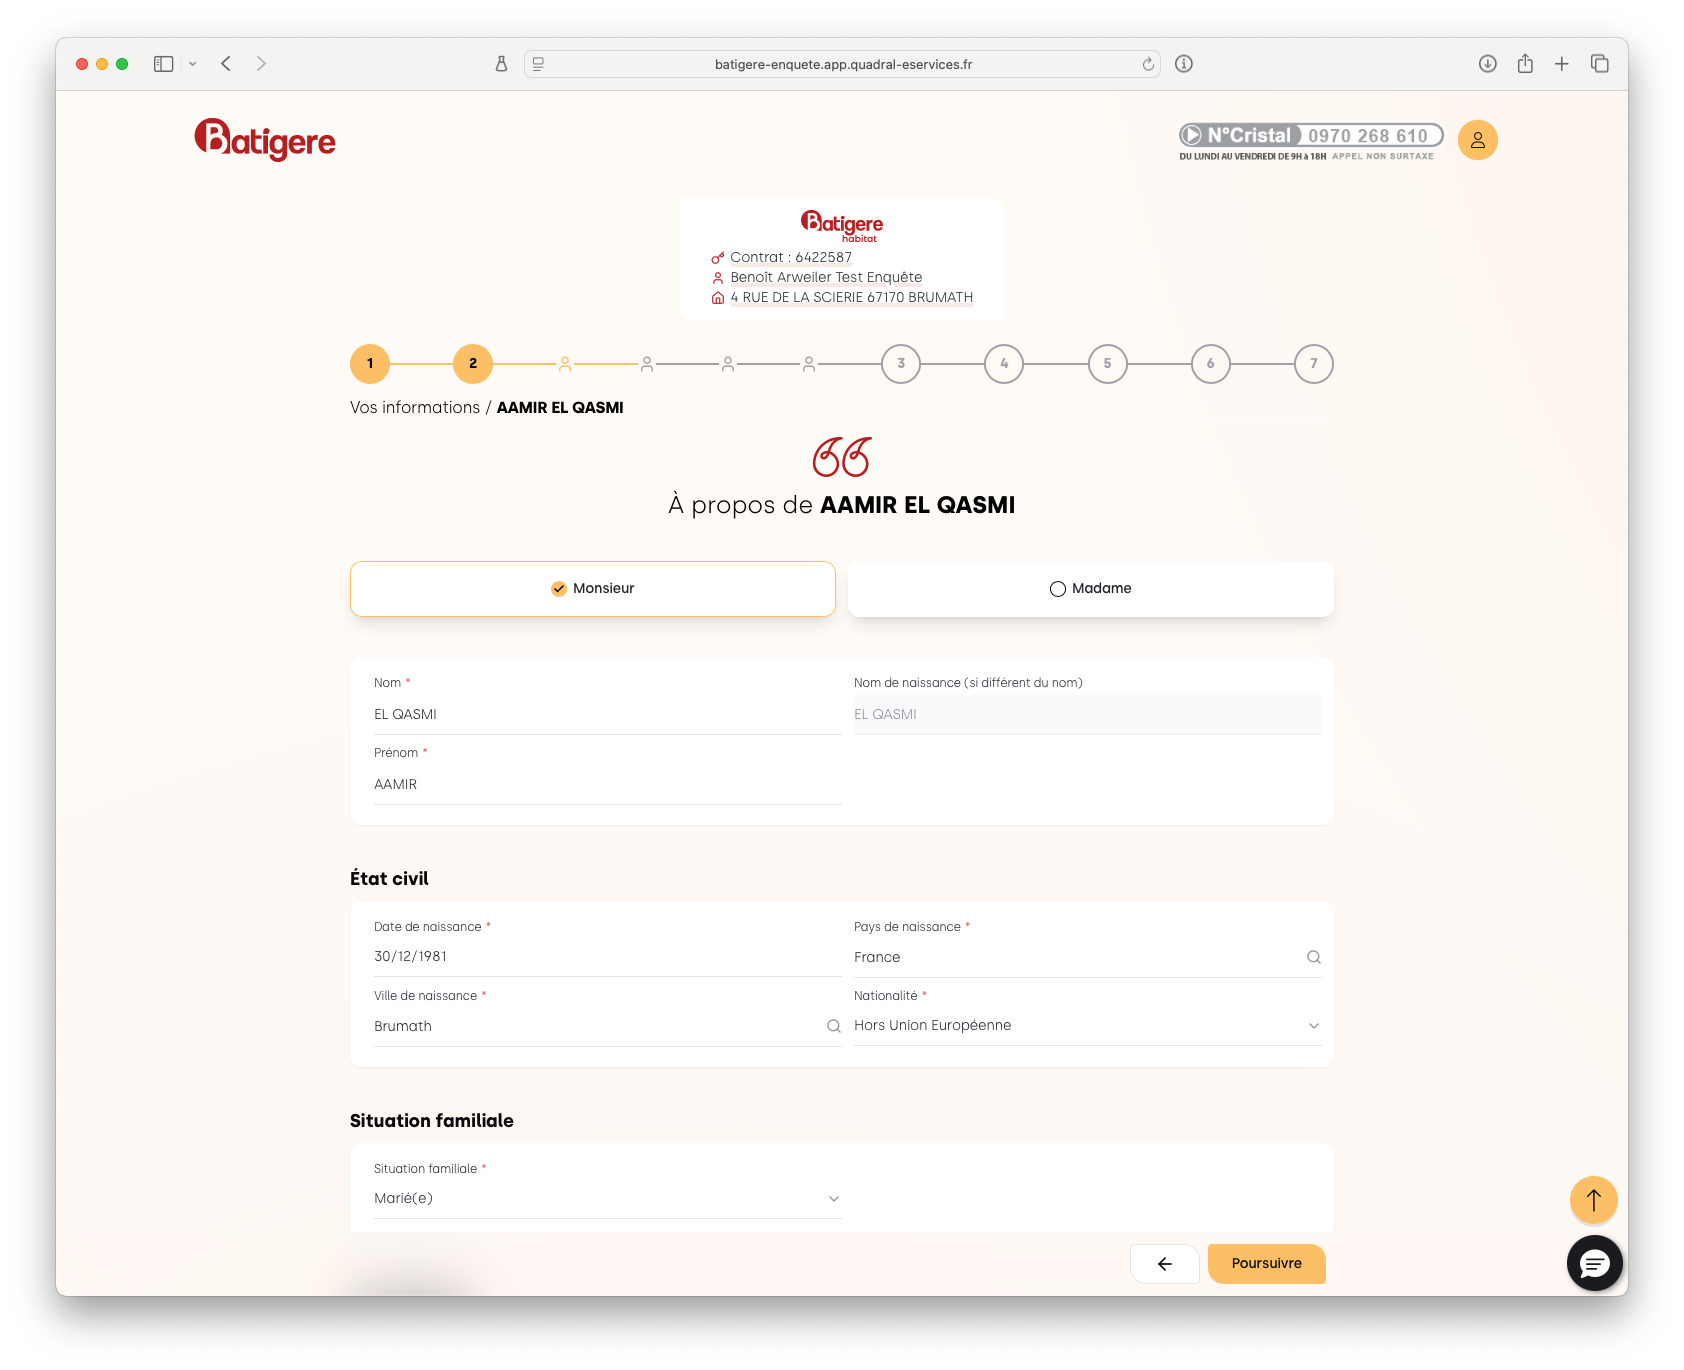Toggle Safari's sidebar panel
The image size is (1684, 1370).
click(x=164, y=64)
